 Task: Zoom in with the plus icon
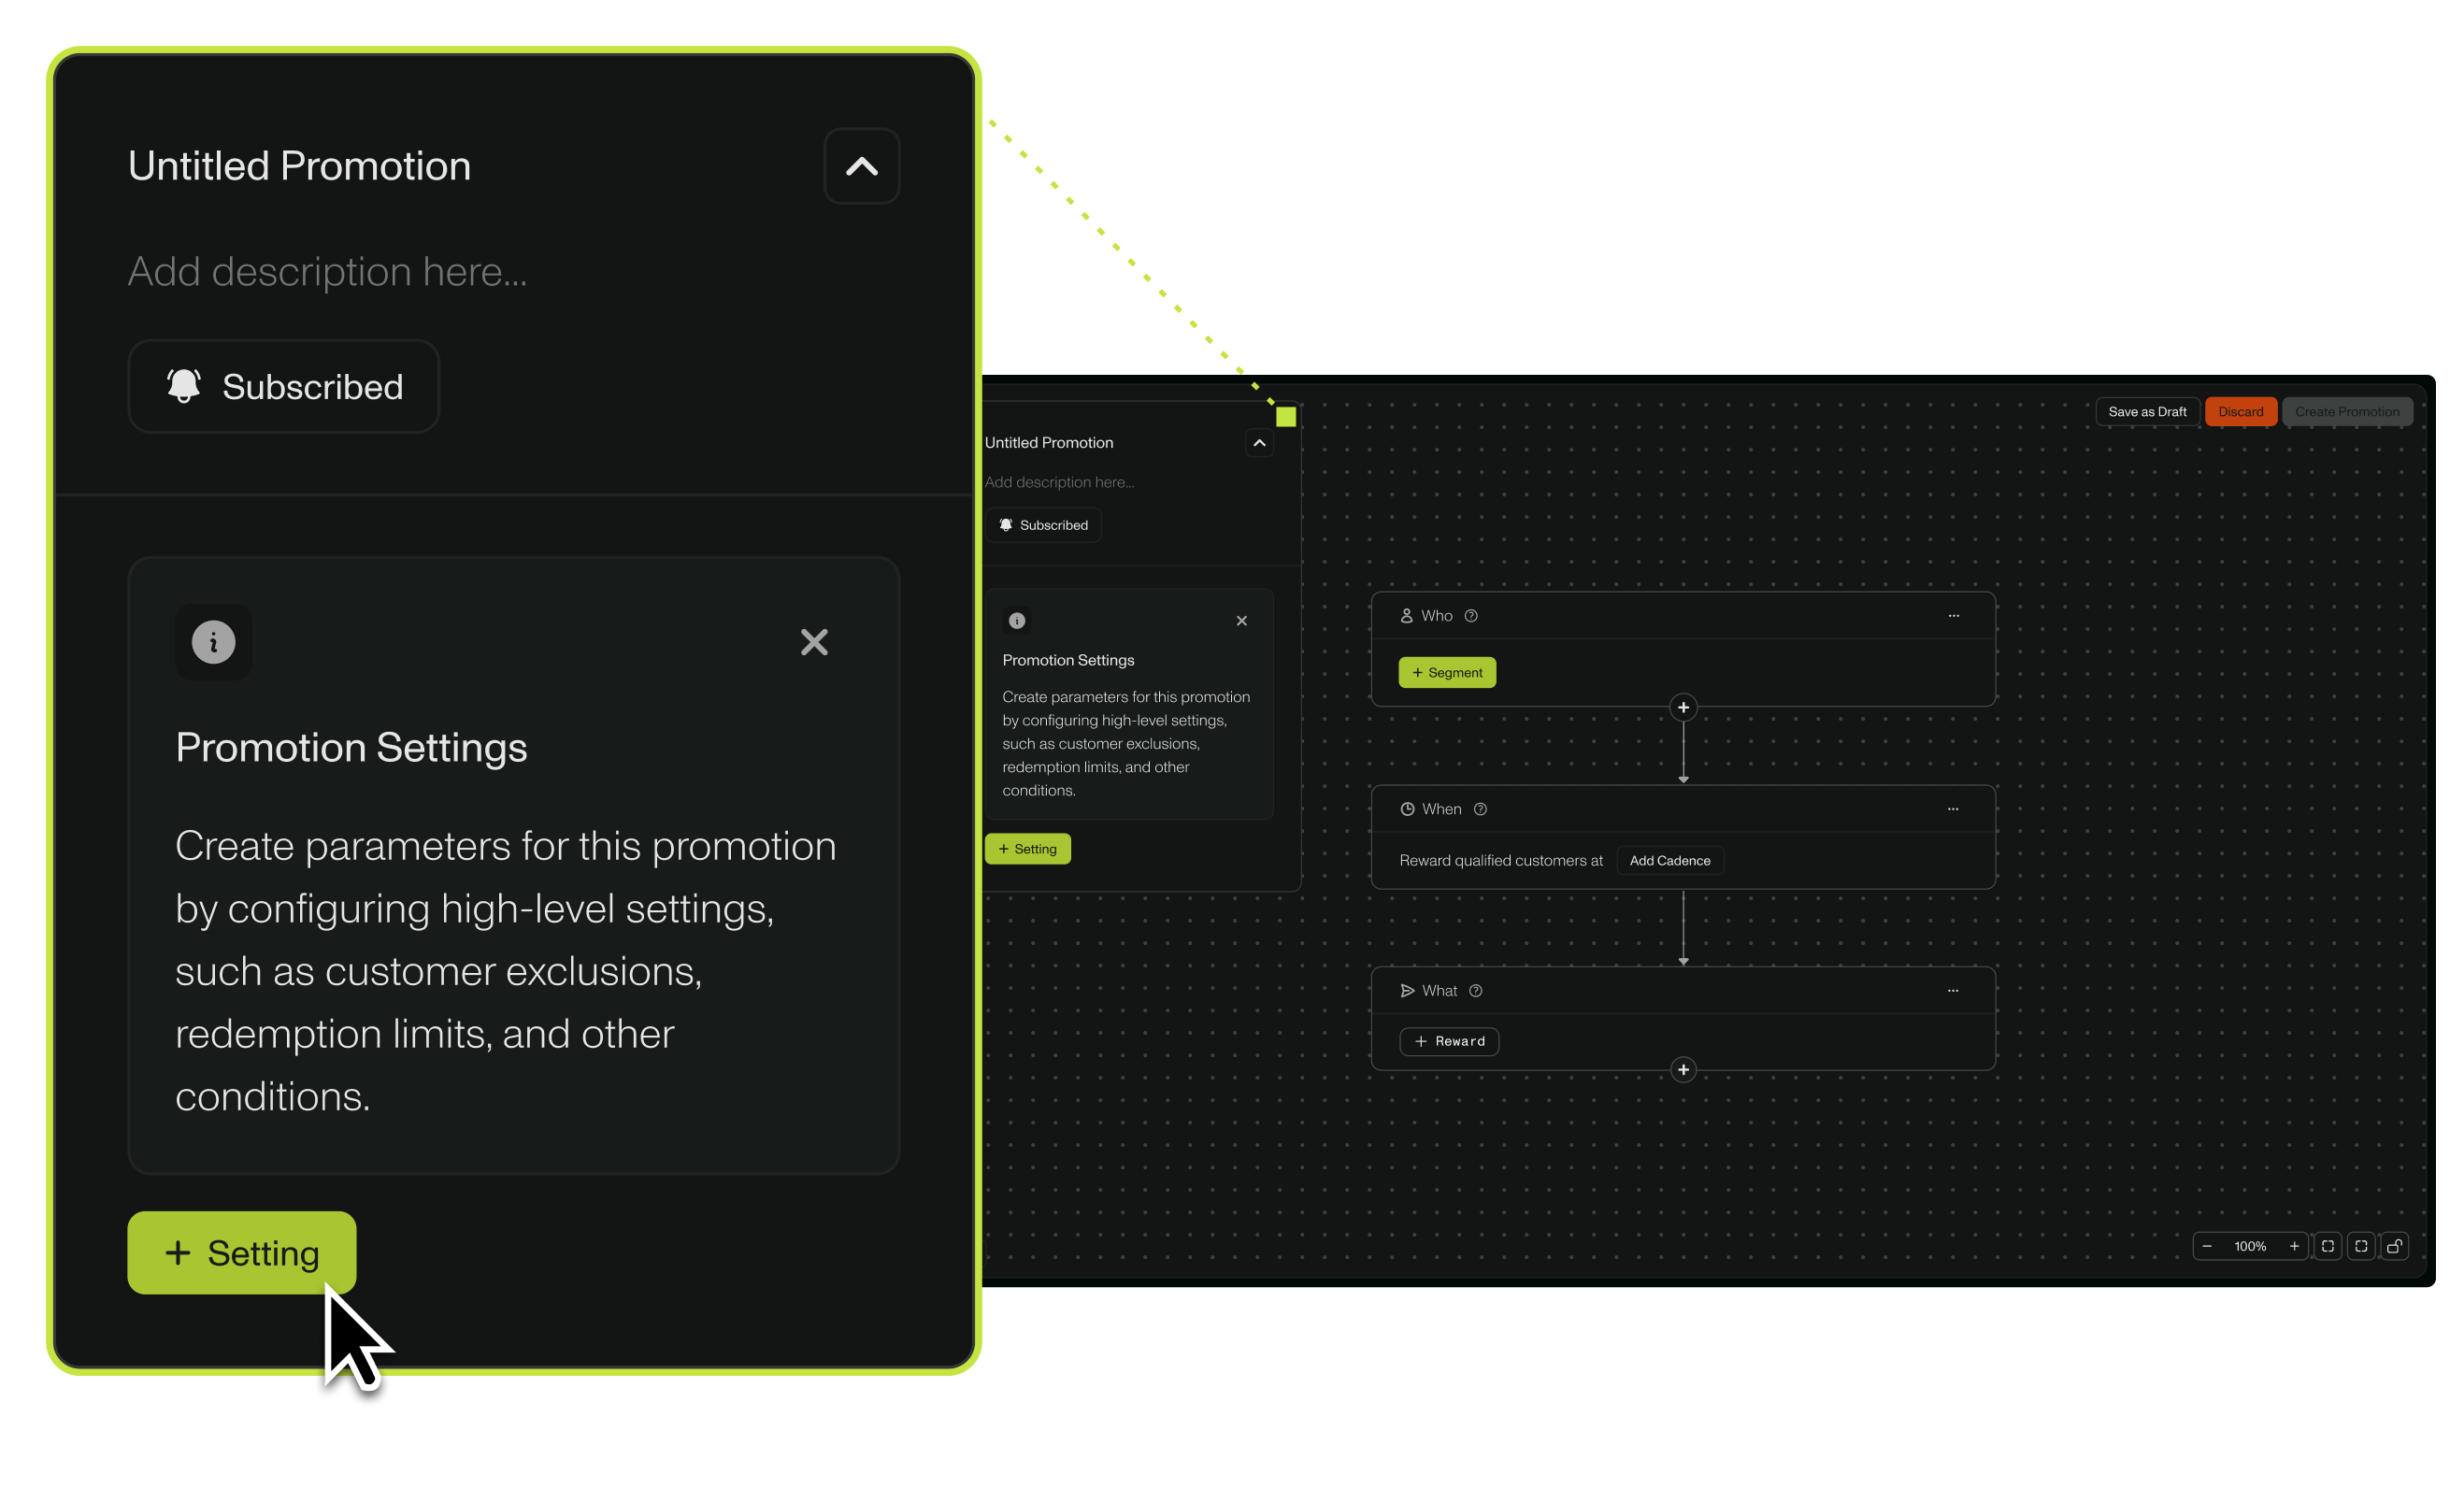click(x=2294, y=1246)
